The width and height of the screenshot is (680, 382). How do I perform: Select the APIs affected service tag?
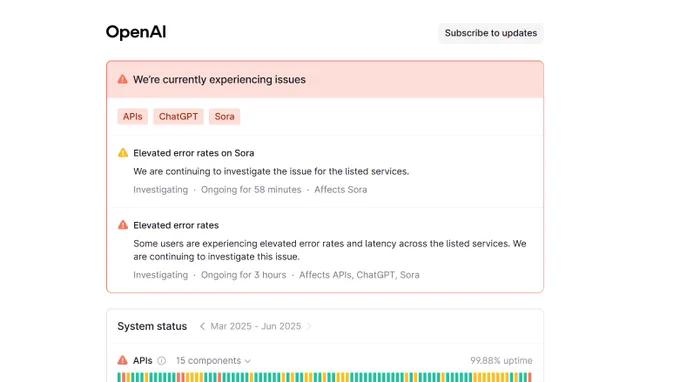pyautogui.click(x=132, y=117)
